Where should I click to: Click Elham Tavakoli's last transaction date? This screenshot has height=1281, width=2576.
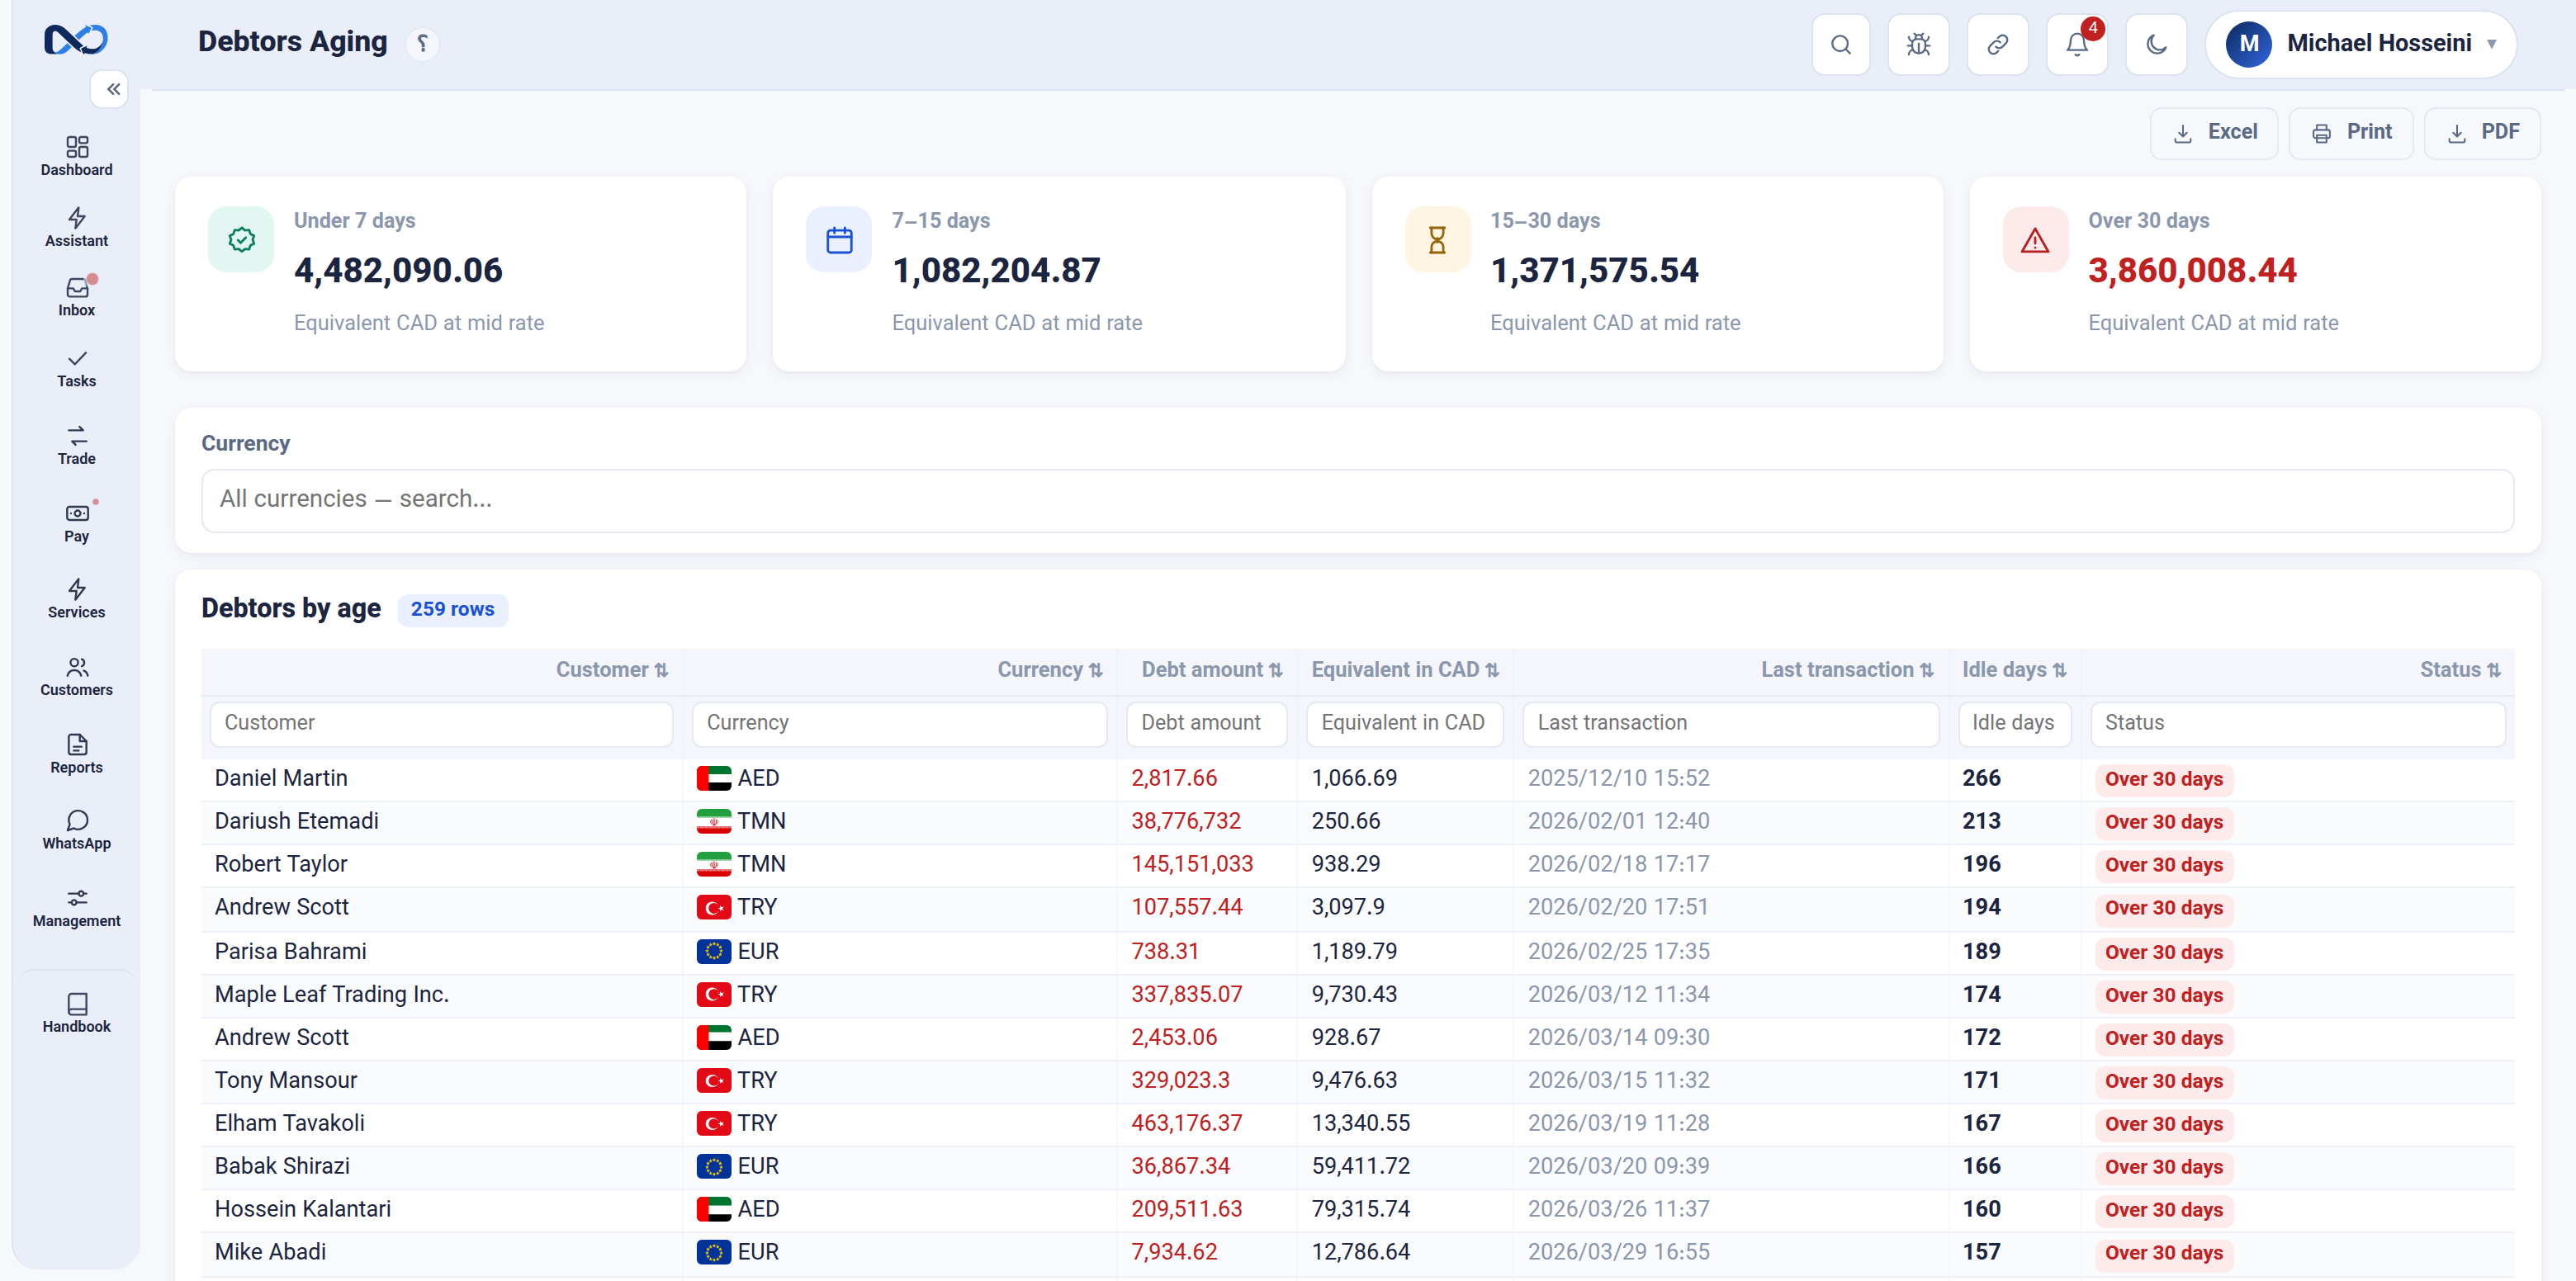1618,1124
